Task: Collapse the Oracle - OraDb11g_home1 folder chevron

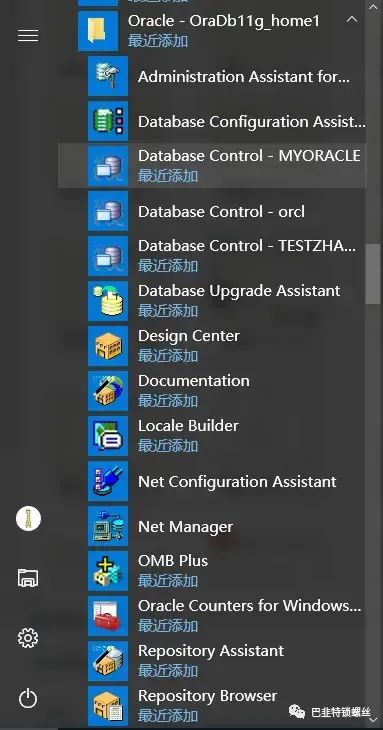Action: 352,20
